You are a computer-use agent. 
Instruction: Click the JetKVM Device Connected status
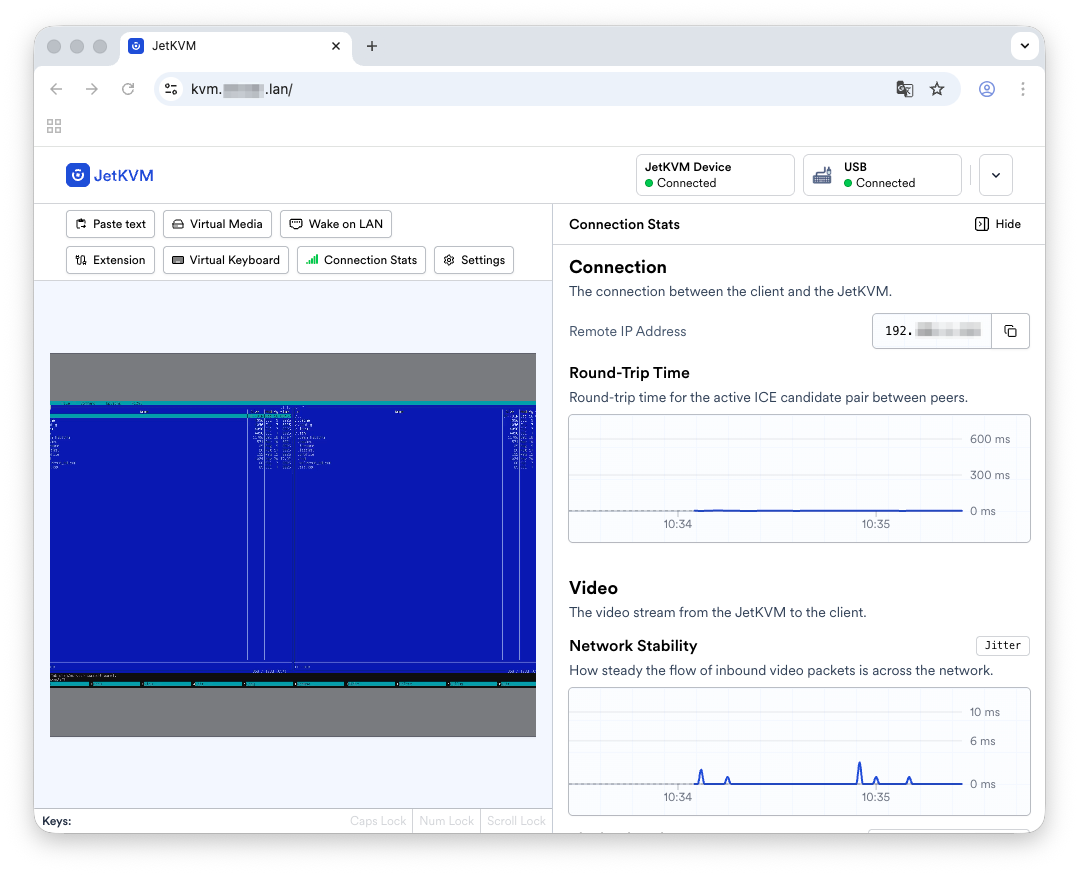pyautogui.click(x=715, y=175)
